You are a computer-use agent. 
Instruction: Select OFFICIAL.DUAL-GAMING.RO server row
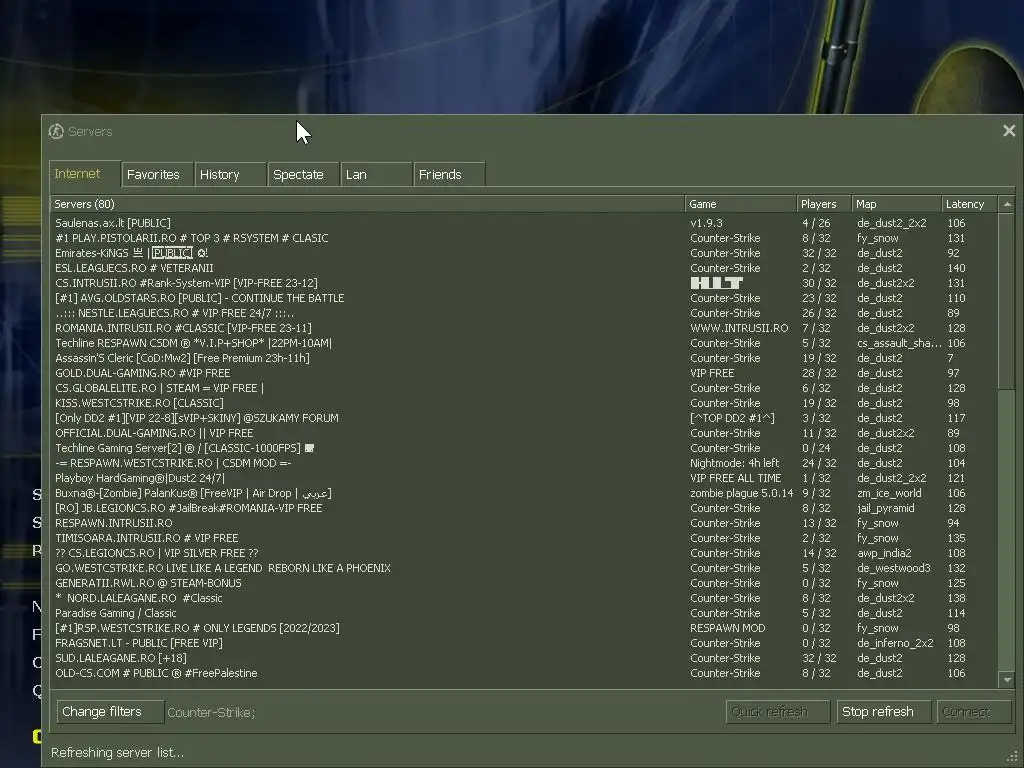[x=524, y=433]
